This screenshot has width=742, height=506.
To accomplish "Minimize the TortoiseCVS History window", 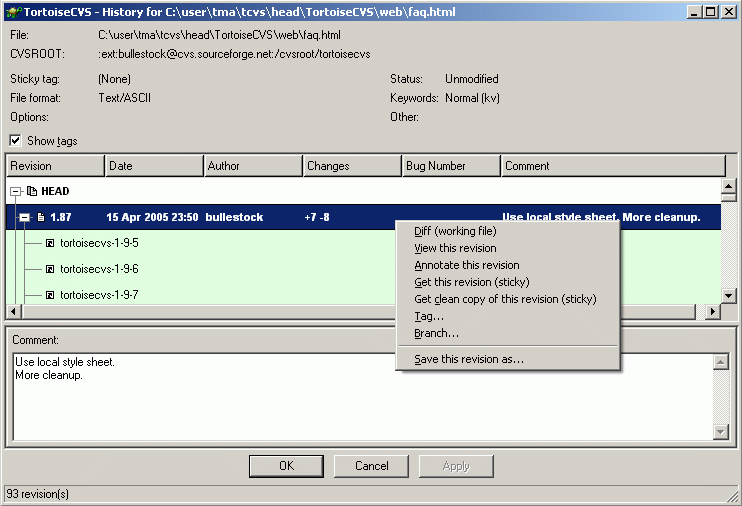I will (694, 12).
